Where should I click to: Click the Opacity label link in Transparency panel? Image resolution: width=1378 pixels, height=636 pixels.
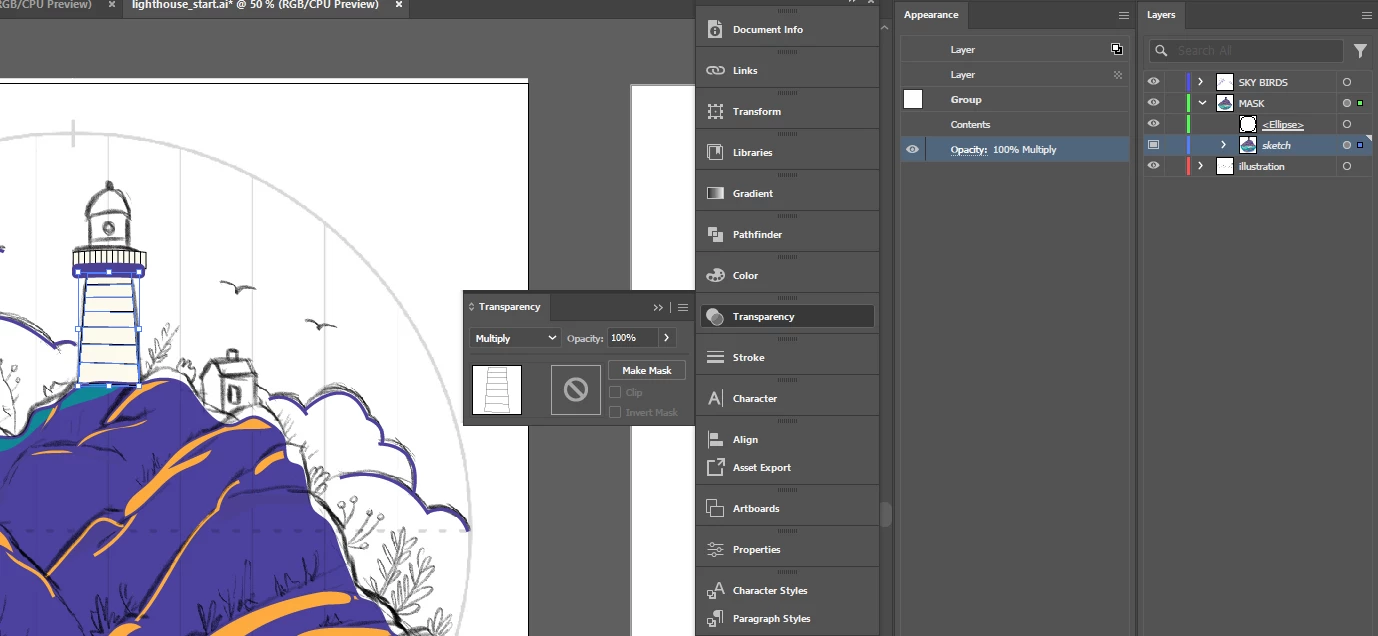tap(585, 339)
